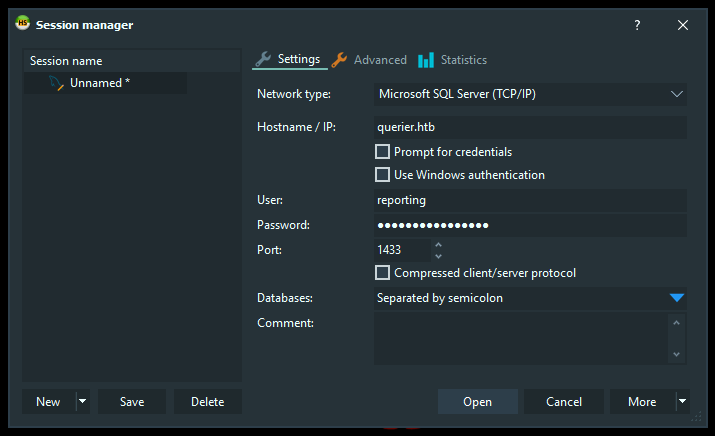Click into the Hostname / IP field

pyautogui.click(x=529, y=127)
